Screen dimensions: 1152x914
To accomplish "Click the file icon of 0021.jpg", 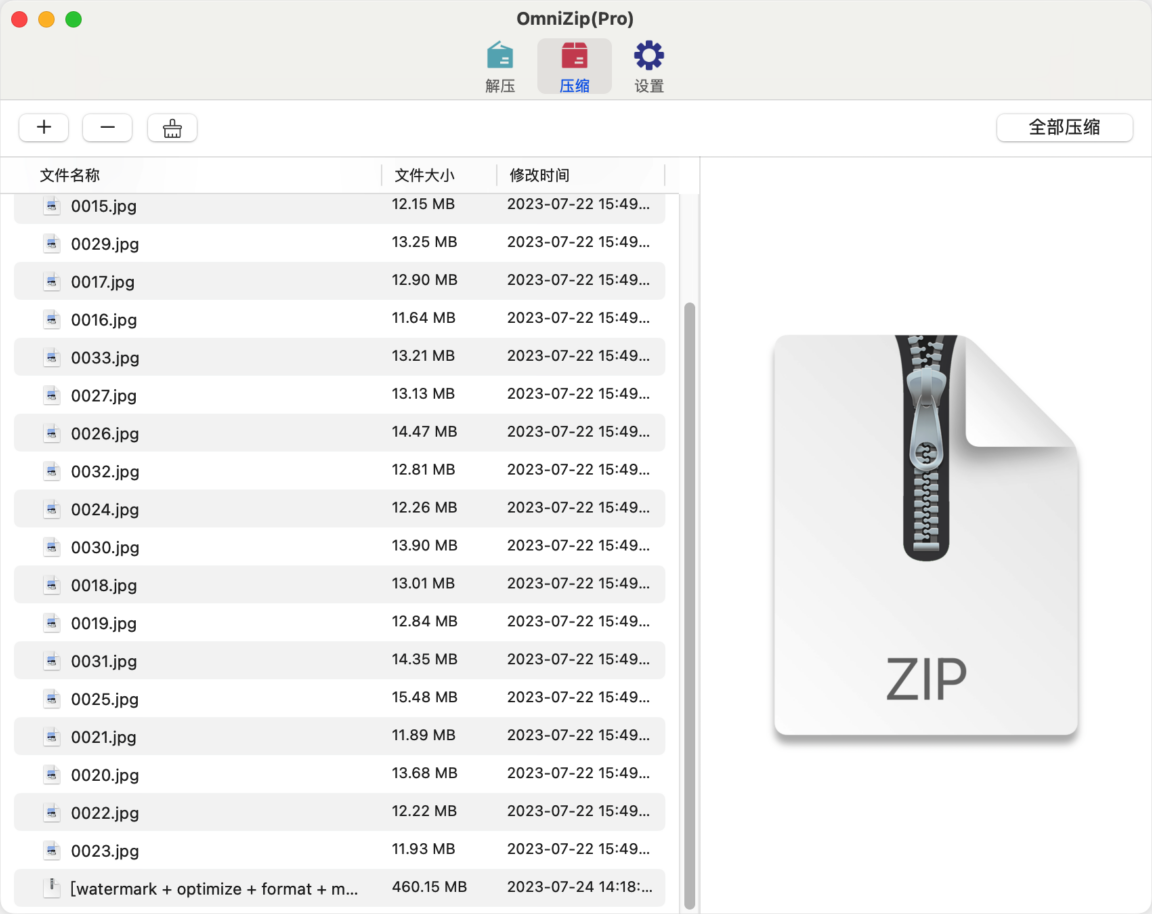I will [51, 737].
